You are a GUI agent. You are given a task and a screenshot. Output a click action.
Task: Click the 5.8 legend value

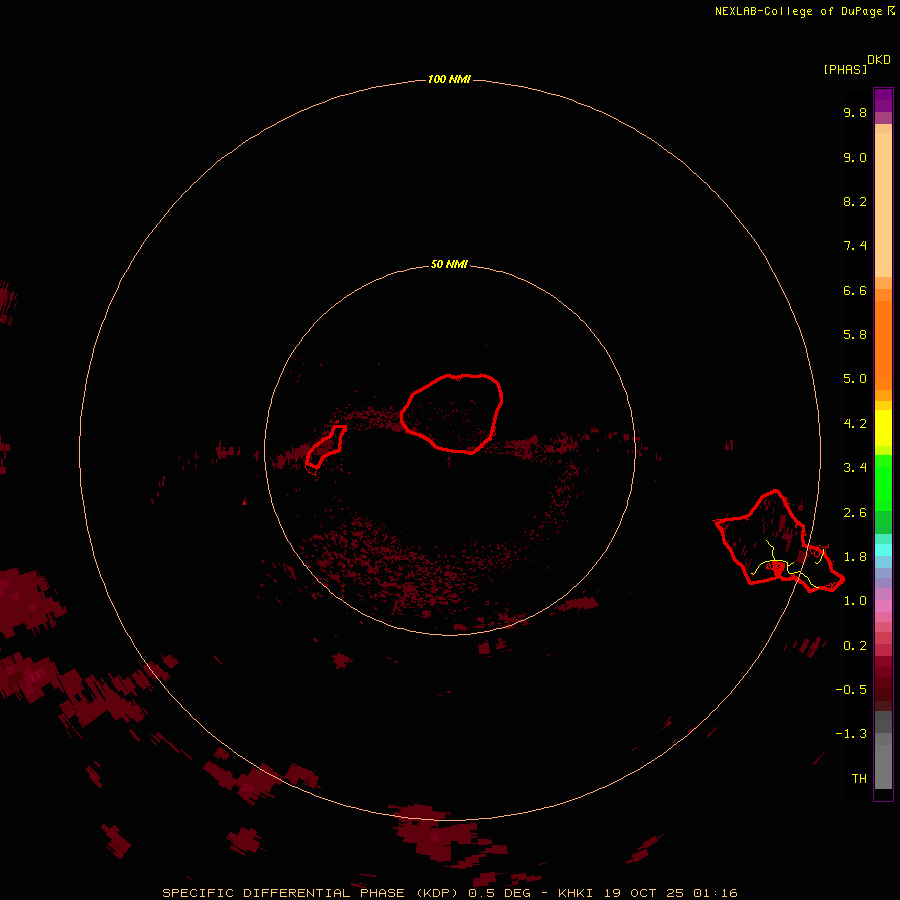pyautogui.click(x=855, y=335)
